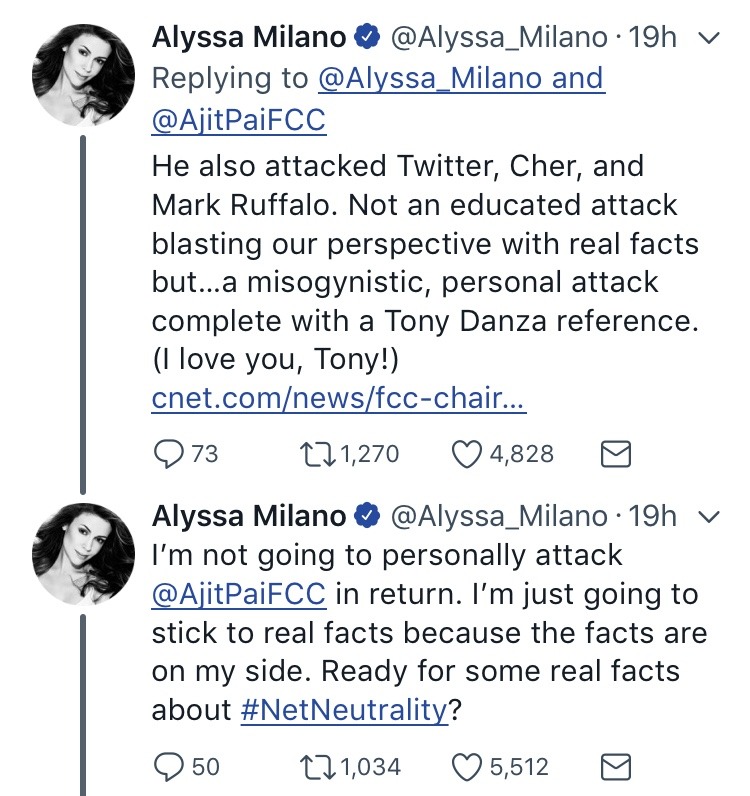Share second tweet via envelope icon
Image resolution: width=750 pixels, height=796 pixels.
pos(614,767)
